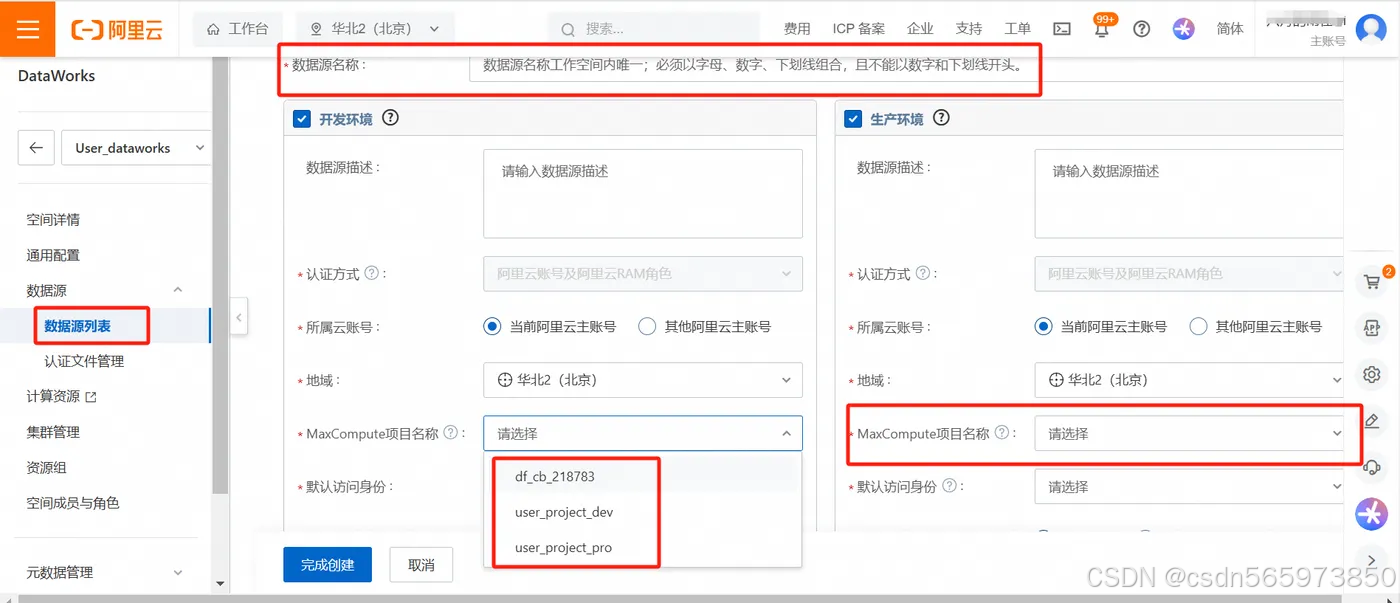The height and width of the screenshot is (603, 1400).
Task: Choose df_cb_218783 from the project list
Action: (643, 476)
